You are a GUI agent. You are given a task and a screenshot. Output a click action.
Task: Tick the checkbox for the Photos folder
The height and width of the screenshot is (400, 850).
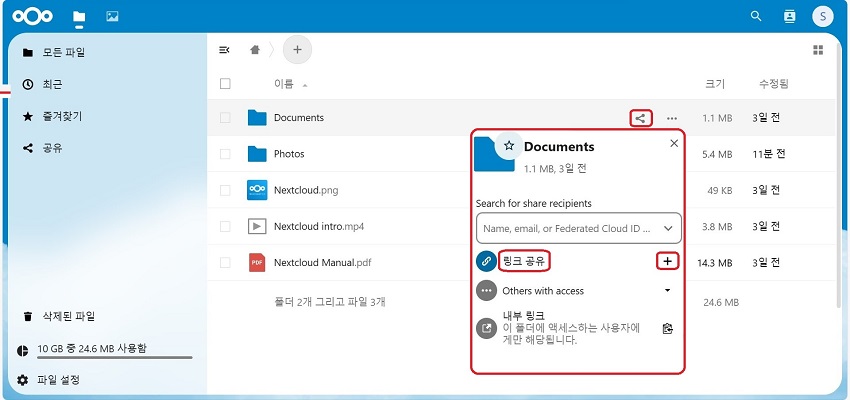coord(225,154)
